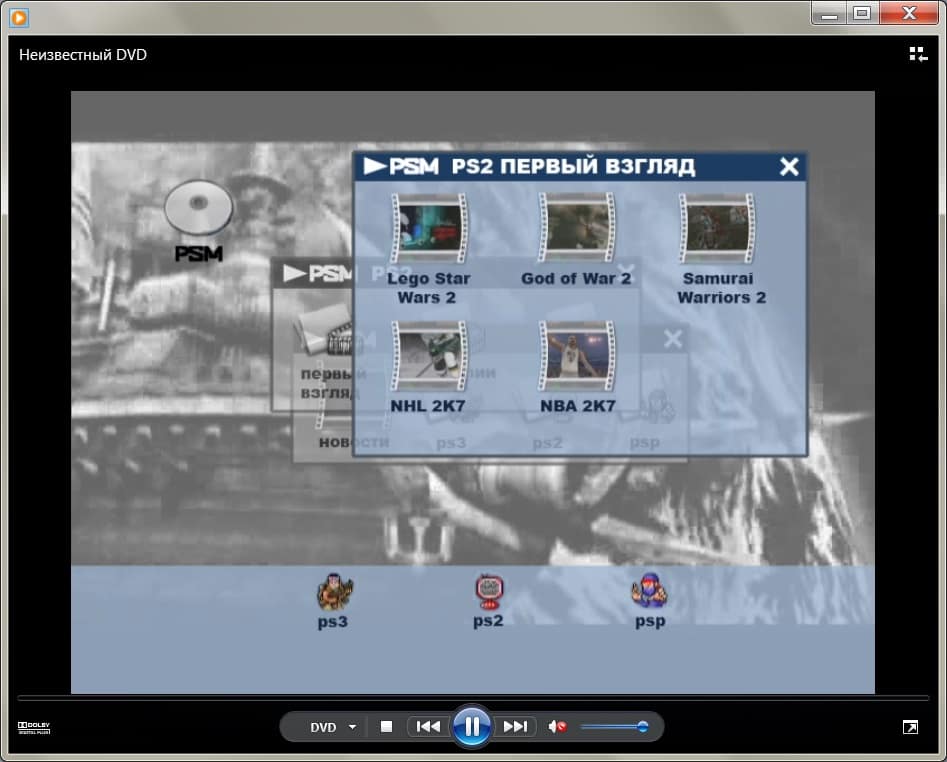
Task: Unmute the player sound
Action: coord(557,726)
